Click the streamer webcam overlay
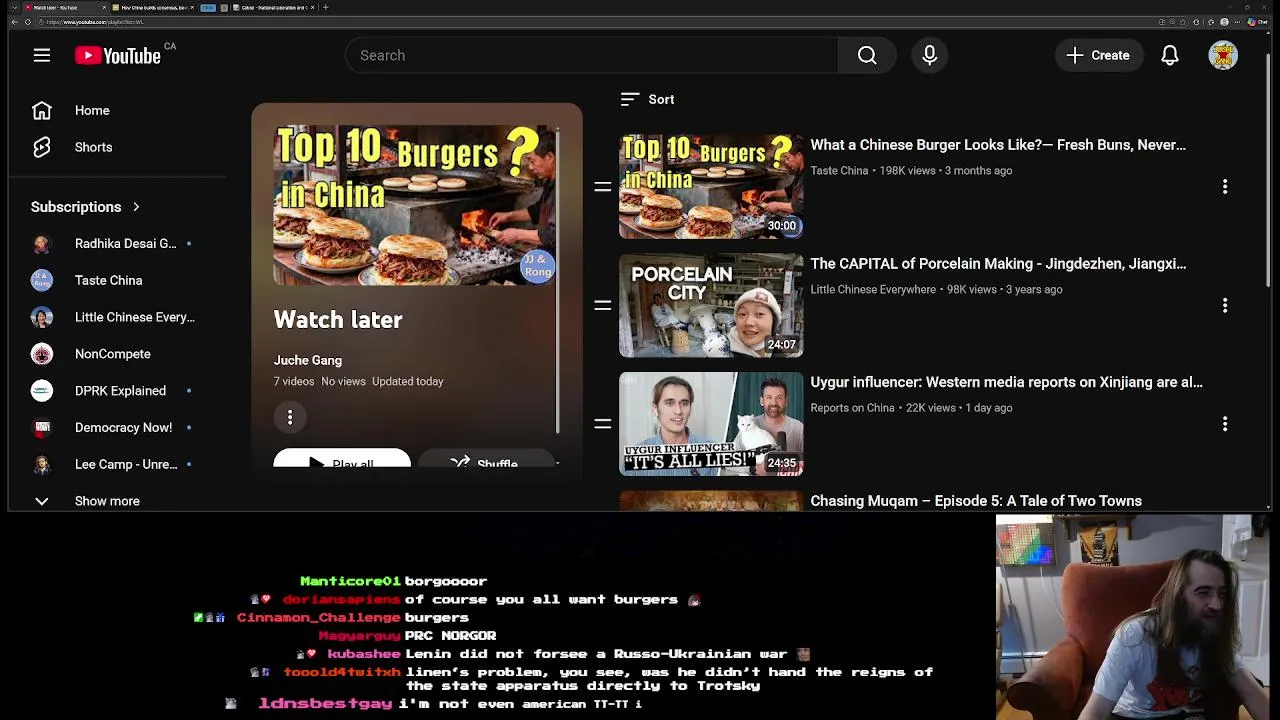 (1133, 617)
